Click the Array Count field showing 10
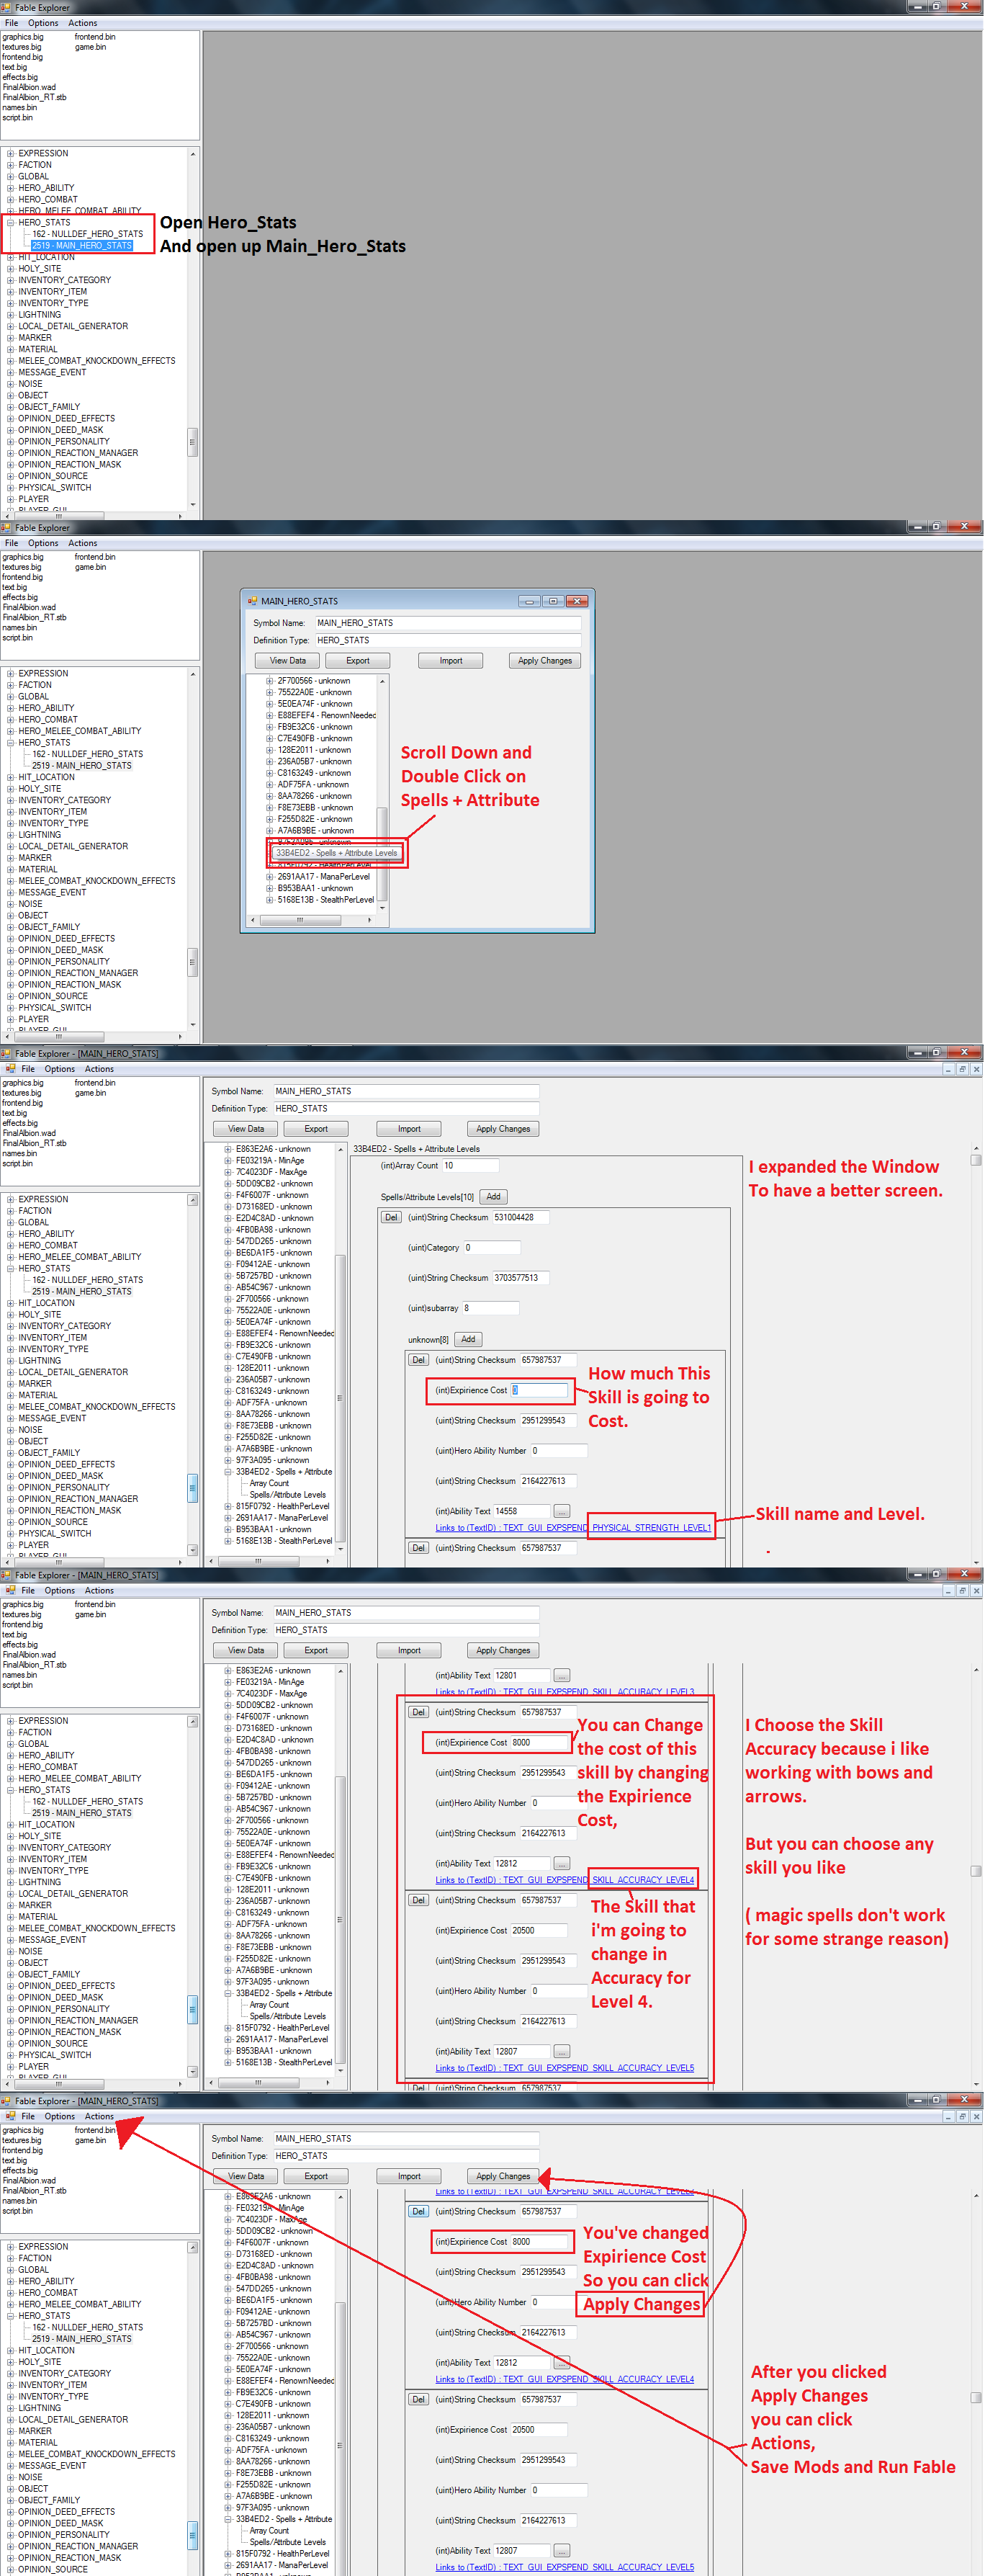The image size is (985, 2576). pos(469,1166)
